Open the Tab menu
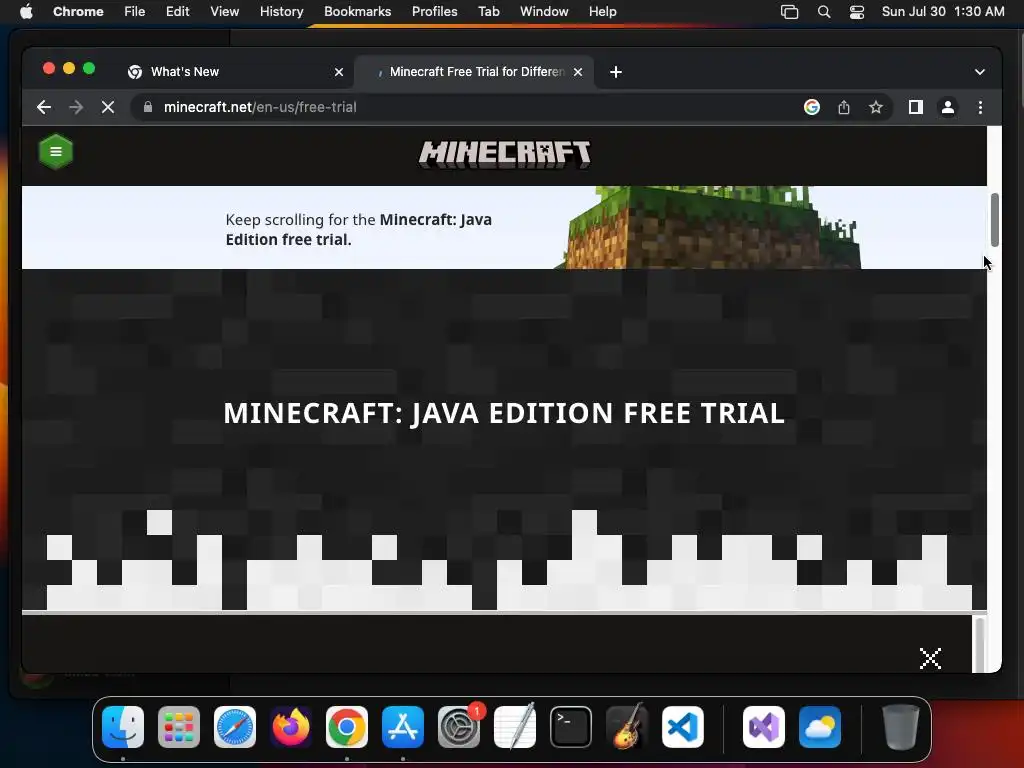 click(488, 12)
